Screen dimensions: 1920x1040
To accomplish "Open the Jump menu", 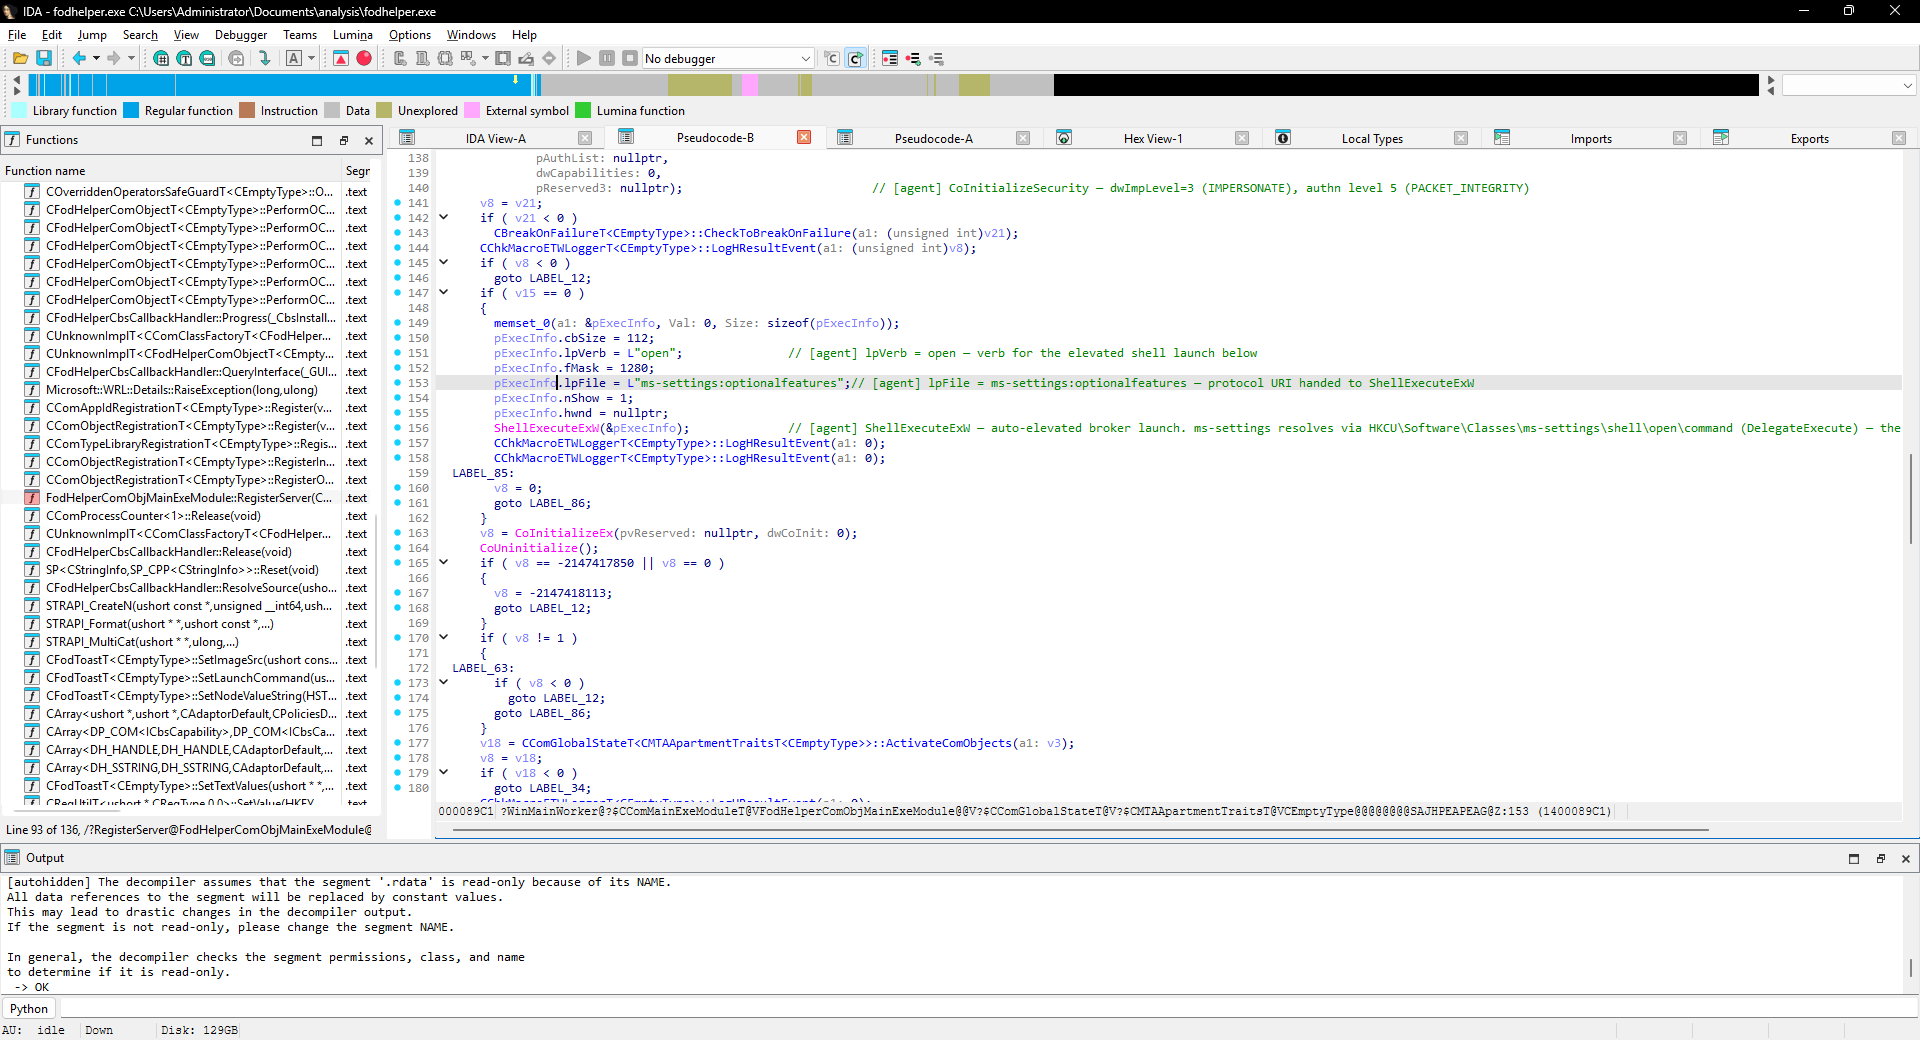I will click(x=92, y=35).
